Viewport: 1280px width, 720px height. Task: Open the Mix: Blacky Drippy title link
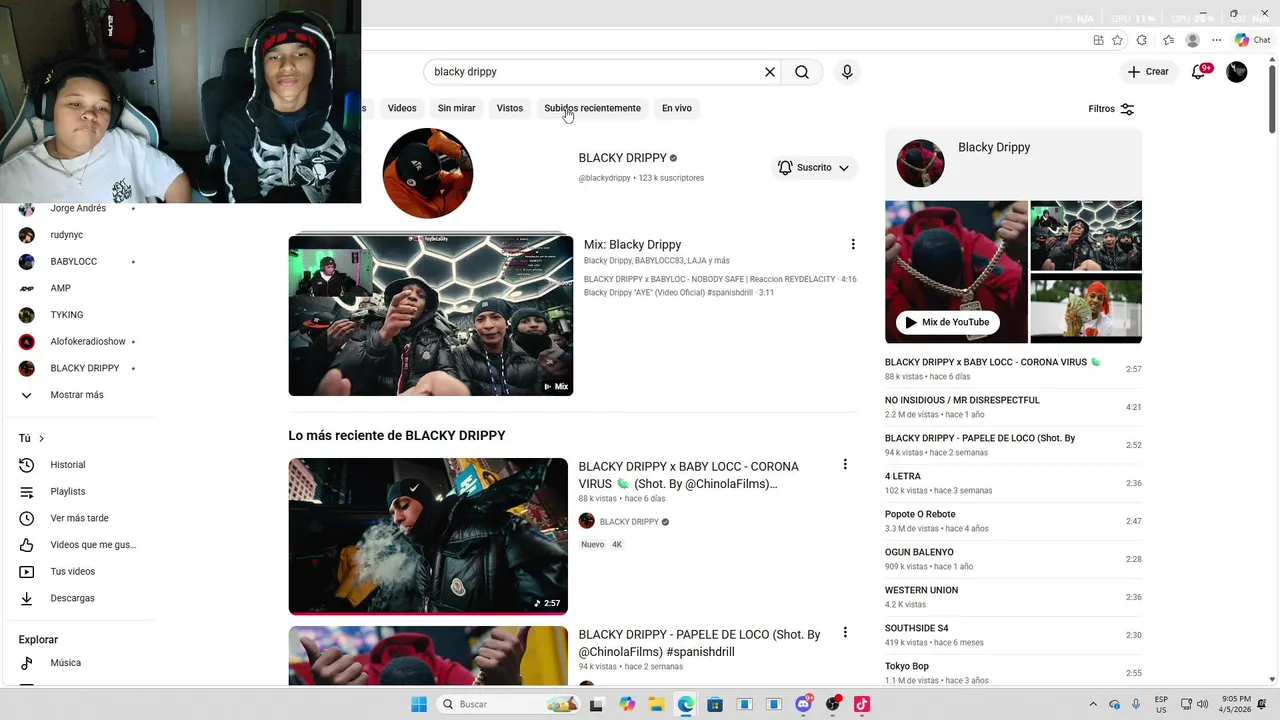632,244
